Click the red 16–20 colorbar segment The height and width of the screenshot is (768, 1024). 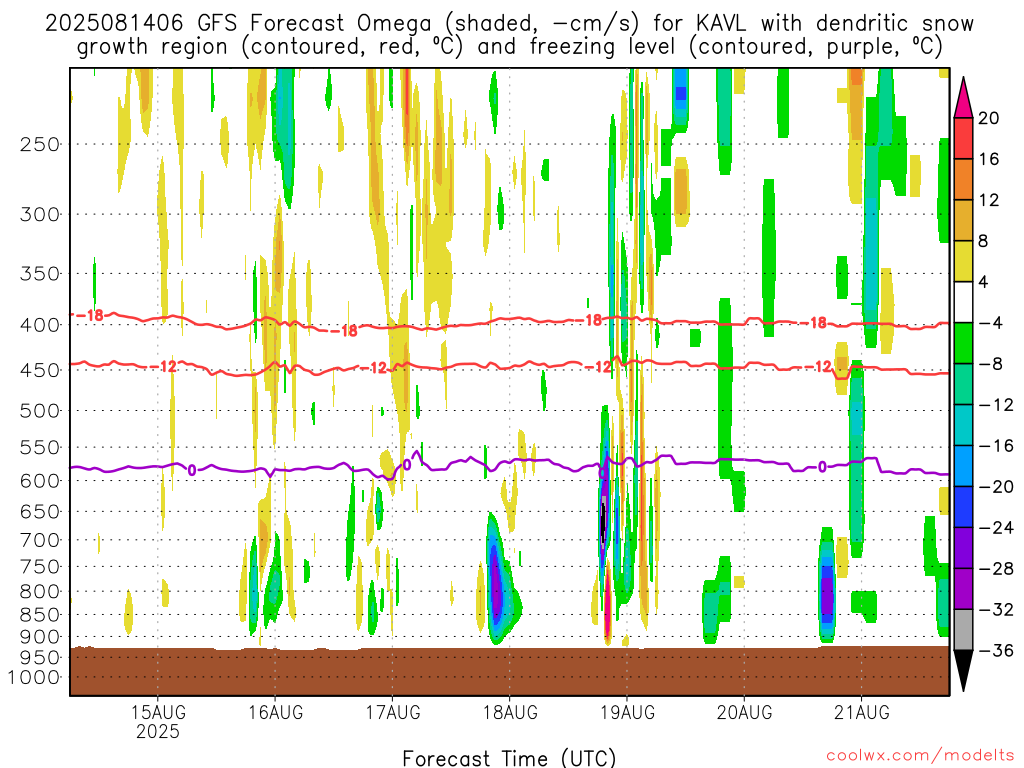point(963,138)
